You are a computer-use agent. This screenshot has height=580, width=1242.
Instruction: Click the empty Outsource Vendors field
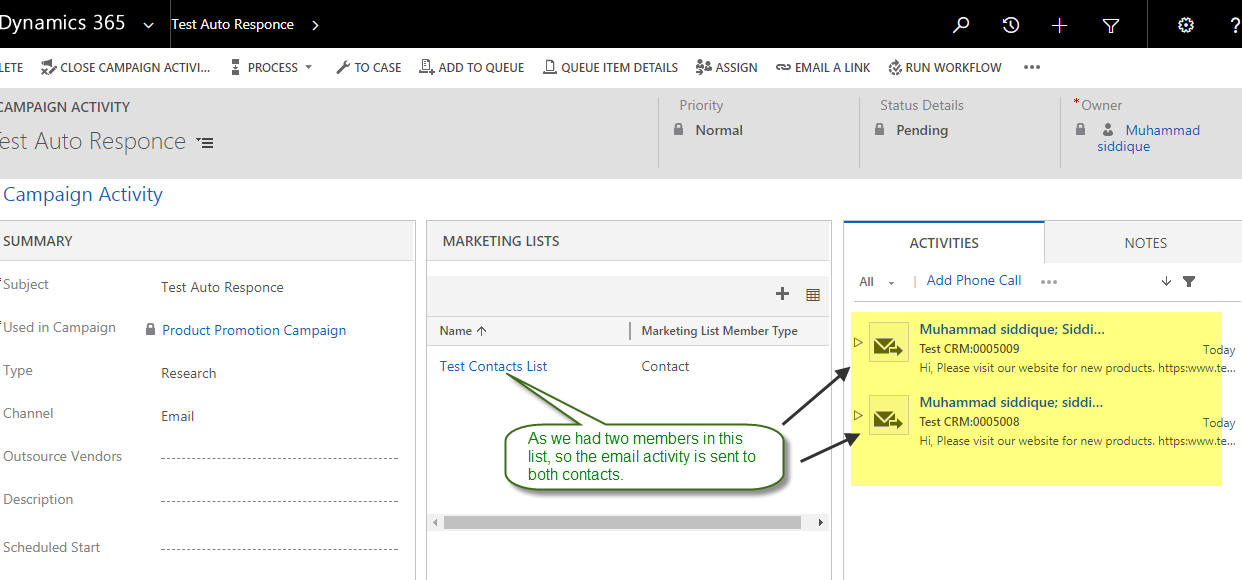click(279, 458)
